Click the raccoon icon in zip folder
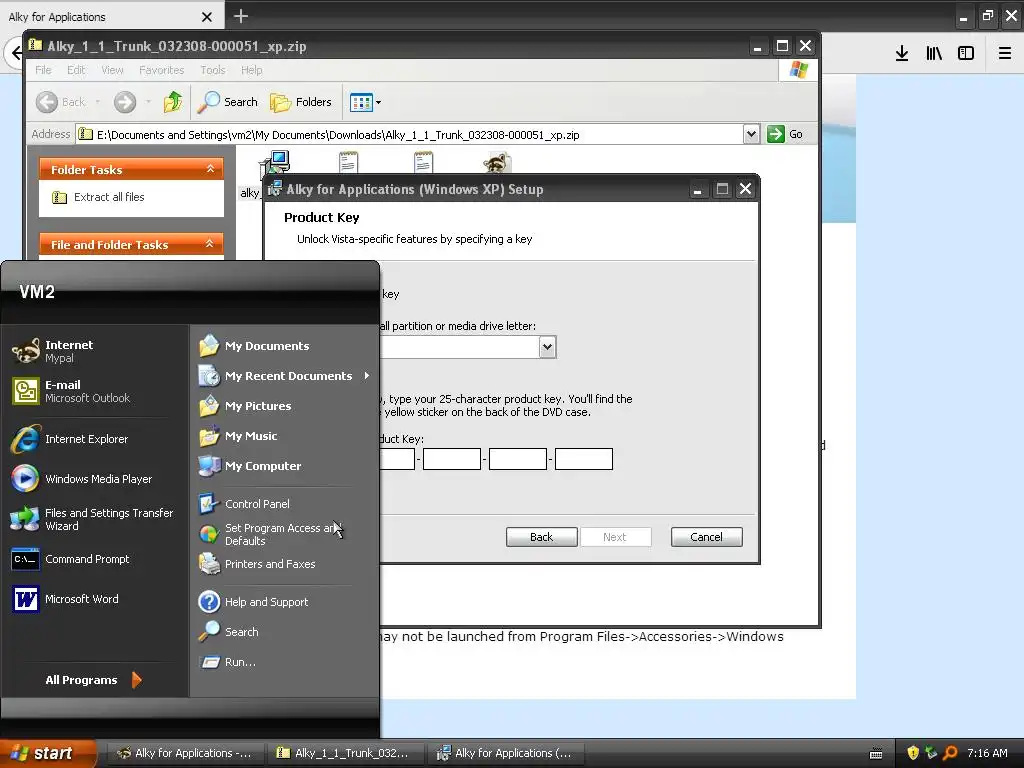Screen dimensions: 1024x768 pos(496,161)
